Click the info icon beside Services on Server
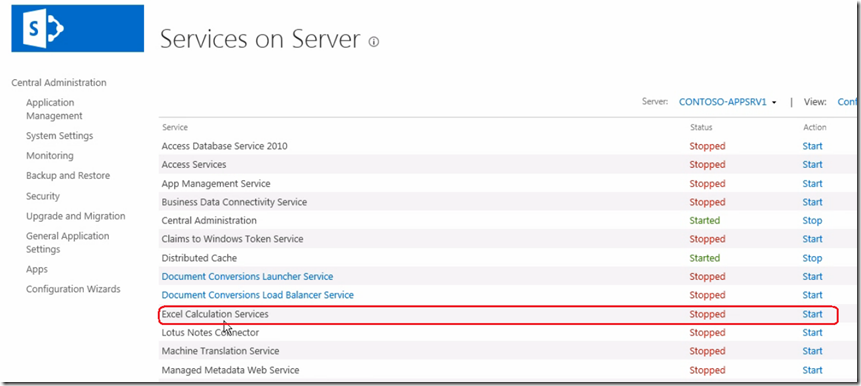 (x=374, y=41)
